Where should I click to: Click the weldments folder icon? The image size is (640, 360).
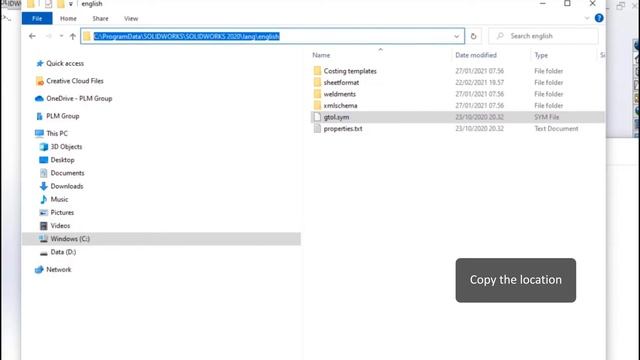pos(317,94)
